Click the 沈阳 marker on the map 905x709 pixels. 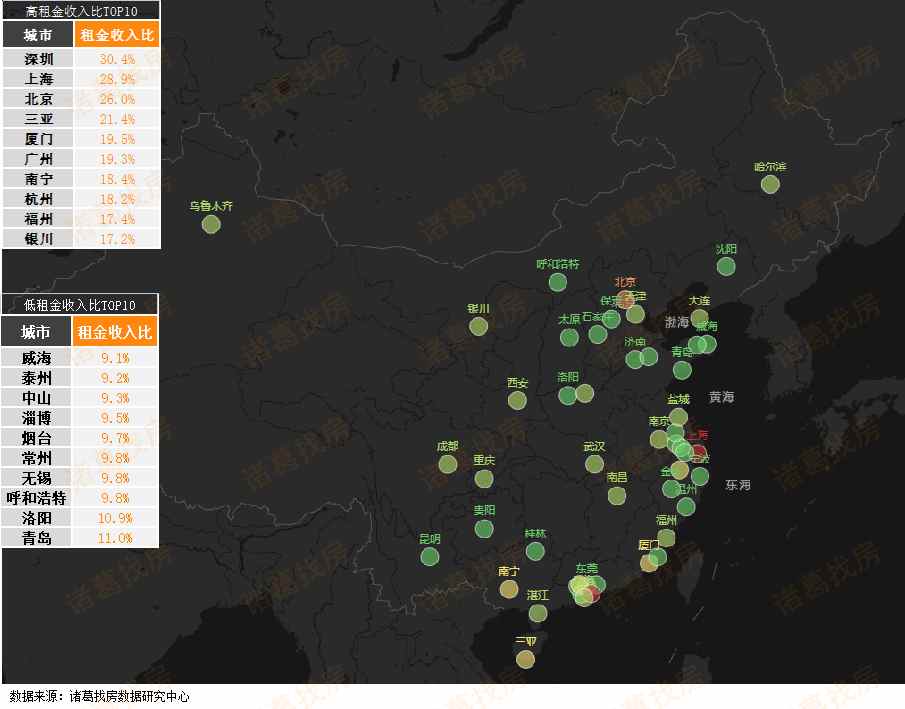tap(726, 266)
